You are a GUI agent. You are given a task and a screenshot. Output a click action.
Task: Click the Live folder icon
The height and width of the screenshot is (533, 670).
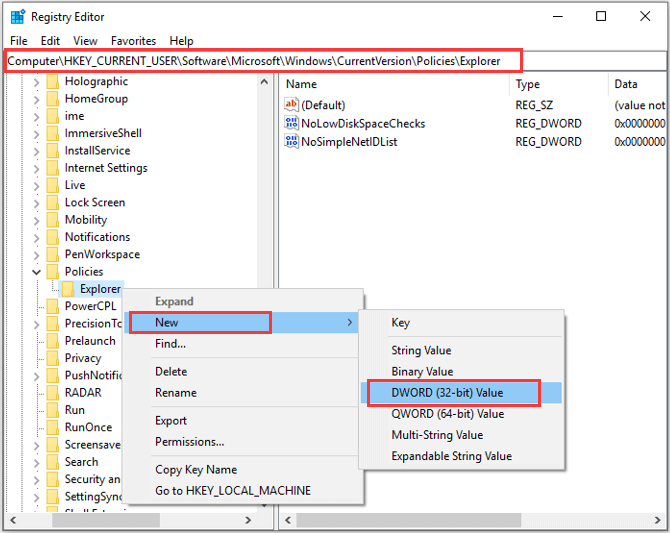coord(53,185)
